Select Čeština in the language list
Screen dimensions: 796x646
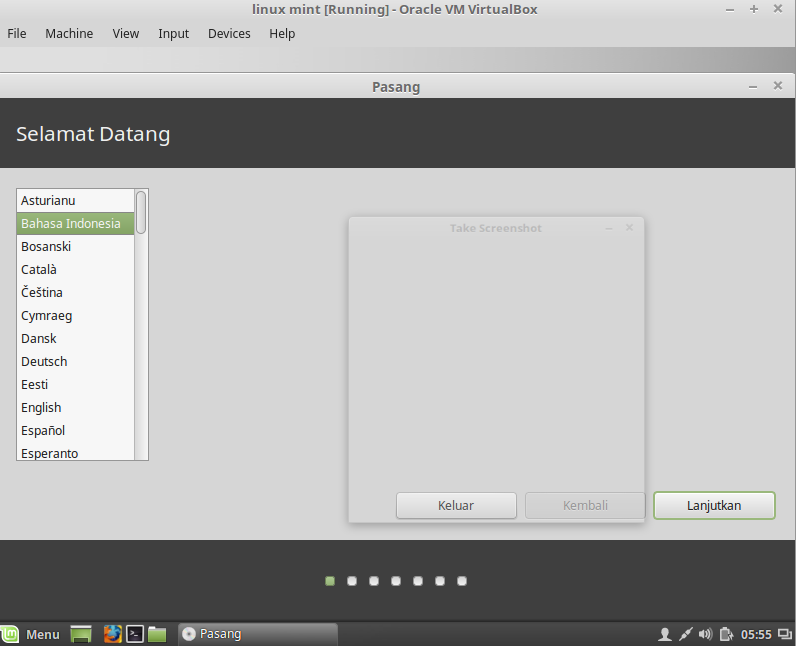75,292
